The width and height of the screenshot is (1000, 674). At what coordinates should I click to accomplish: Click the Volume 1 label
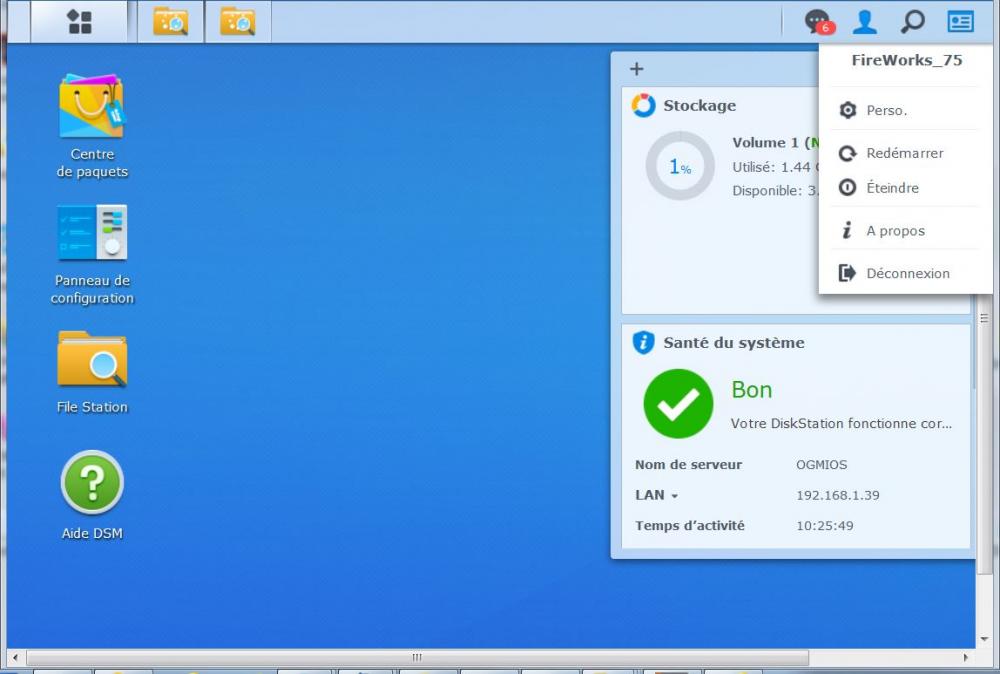point(765,143)
